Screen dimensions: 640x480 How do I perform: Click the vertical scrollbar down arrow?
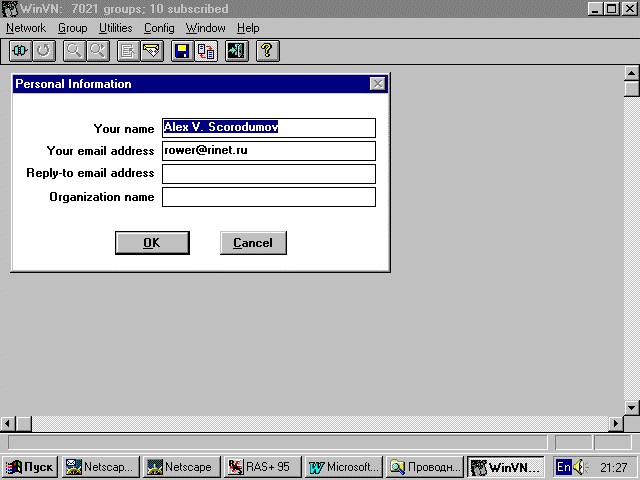(x=631, y=407)
